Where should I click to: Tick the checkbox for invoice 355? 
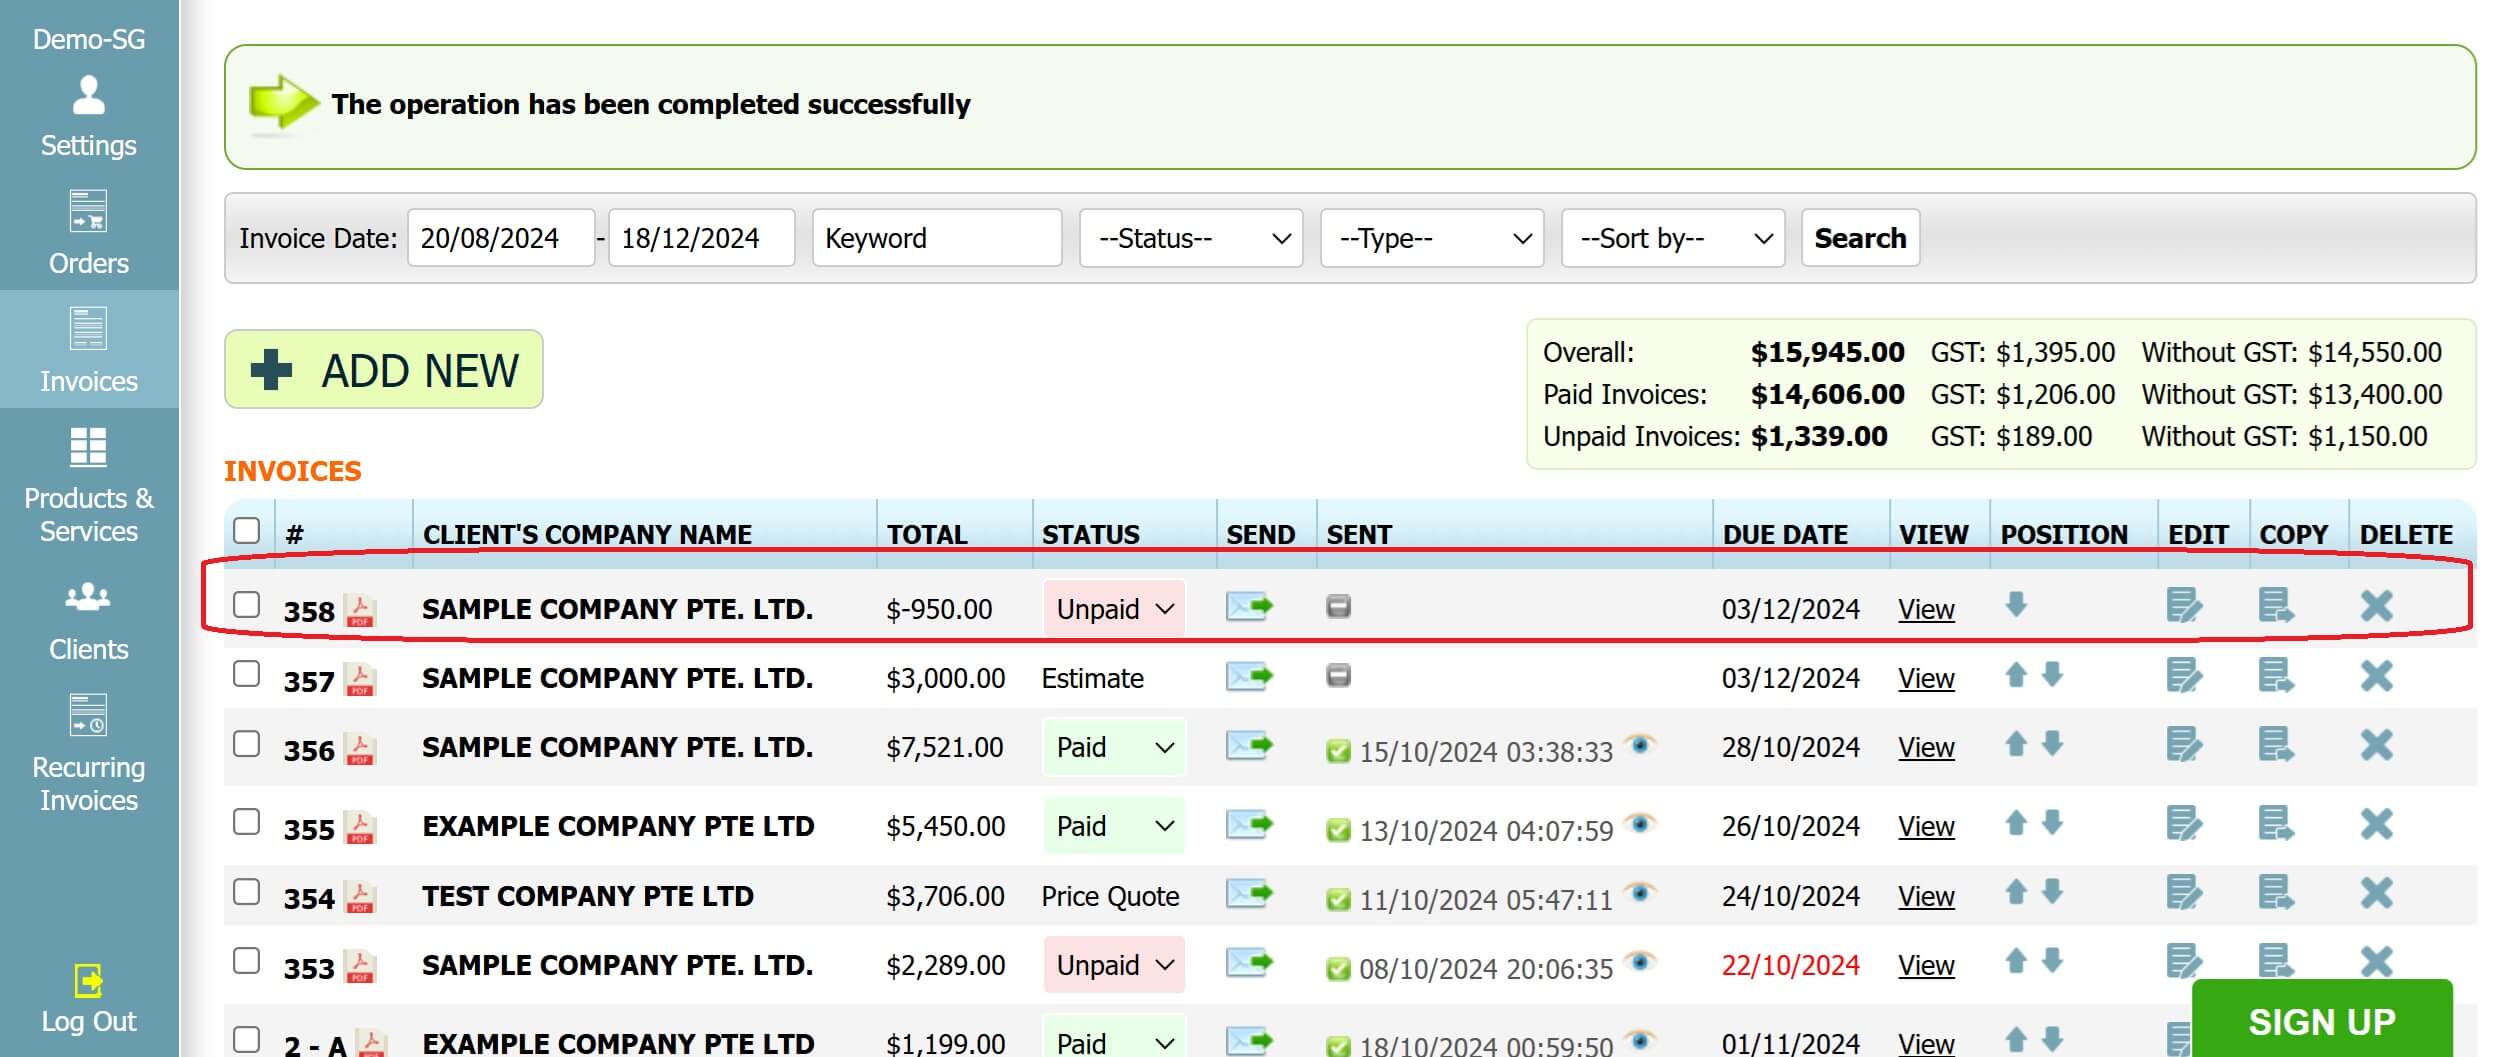(246, 822)
